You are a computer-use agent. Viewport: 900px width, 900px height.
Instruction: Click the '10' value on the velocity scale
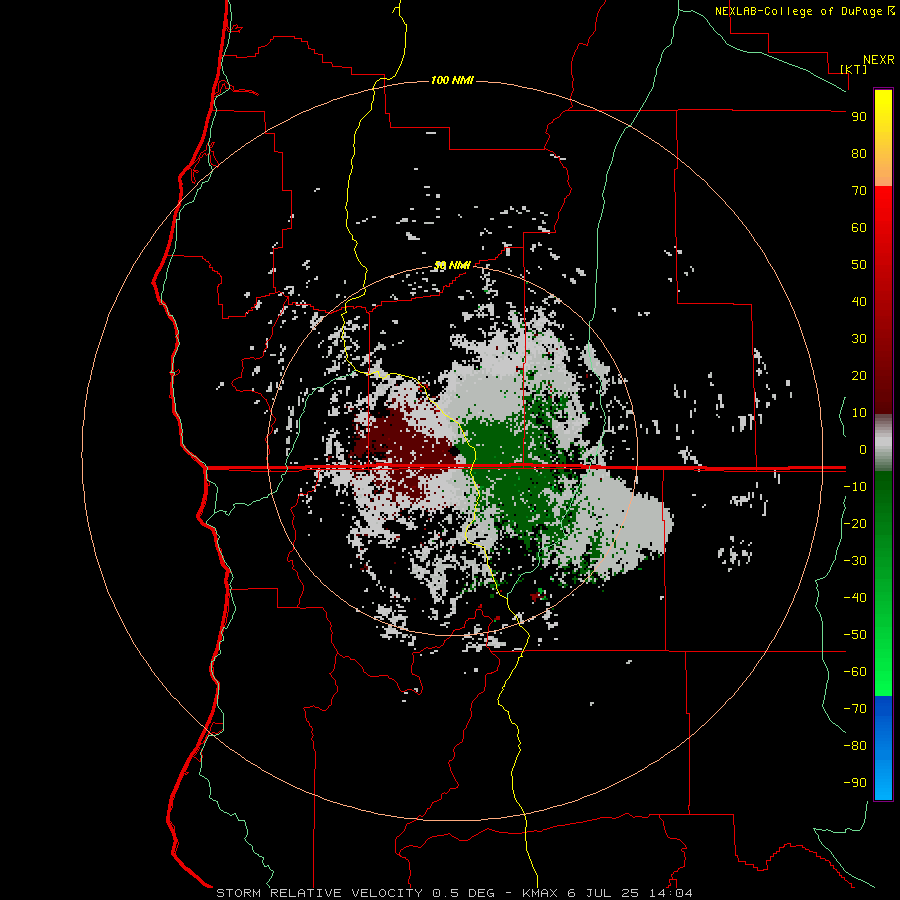coord(859,413)
